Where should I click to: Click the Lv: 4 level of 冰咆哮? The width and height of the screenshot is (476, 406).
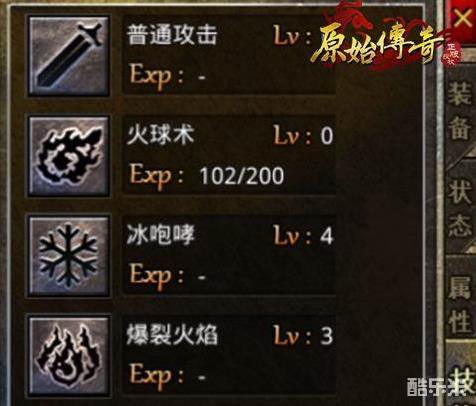point(303,235)
